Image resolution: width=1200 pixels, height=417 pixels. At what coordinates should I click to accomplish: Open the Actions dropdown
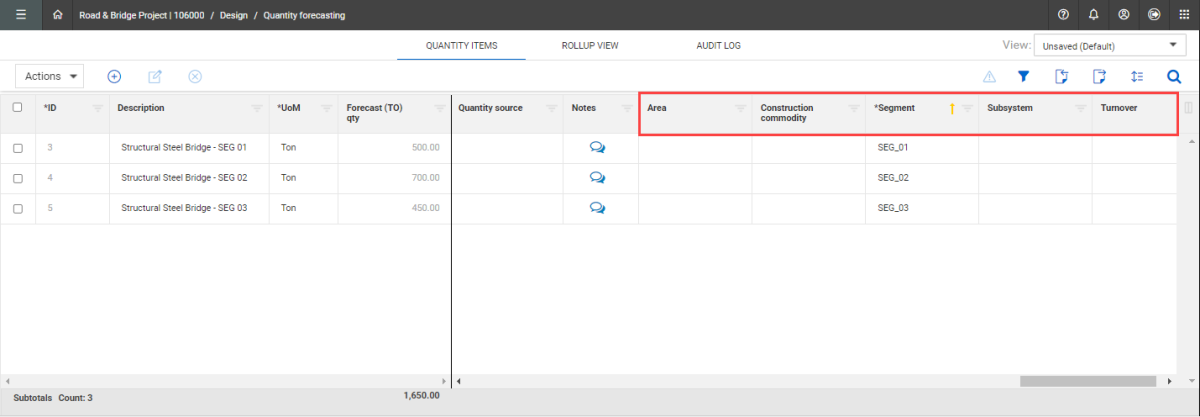50,76
